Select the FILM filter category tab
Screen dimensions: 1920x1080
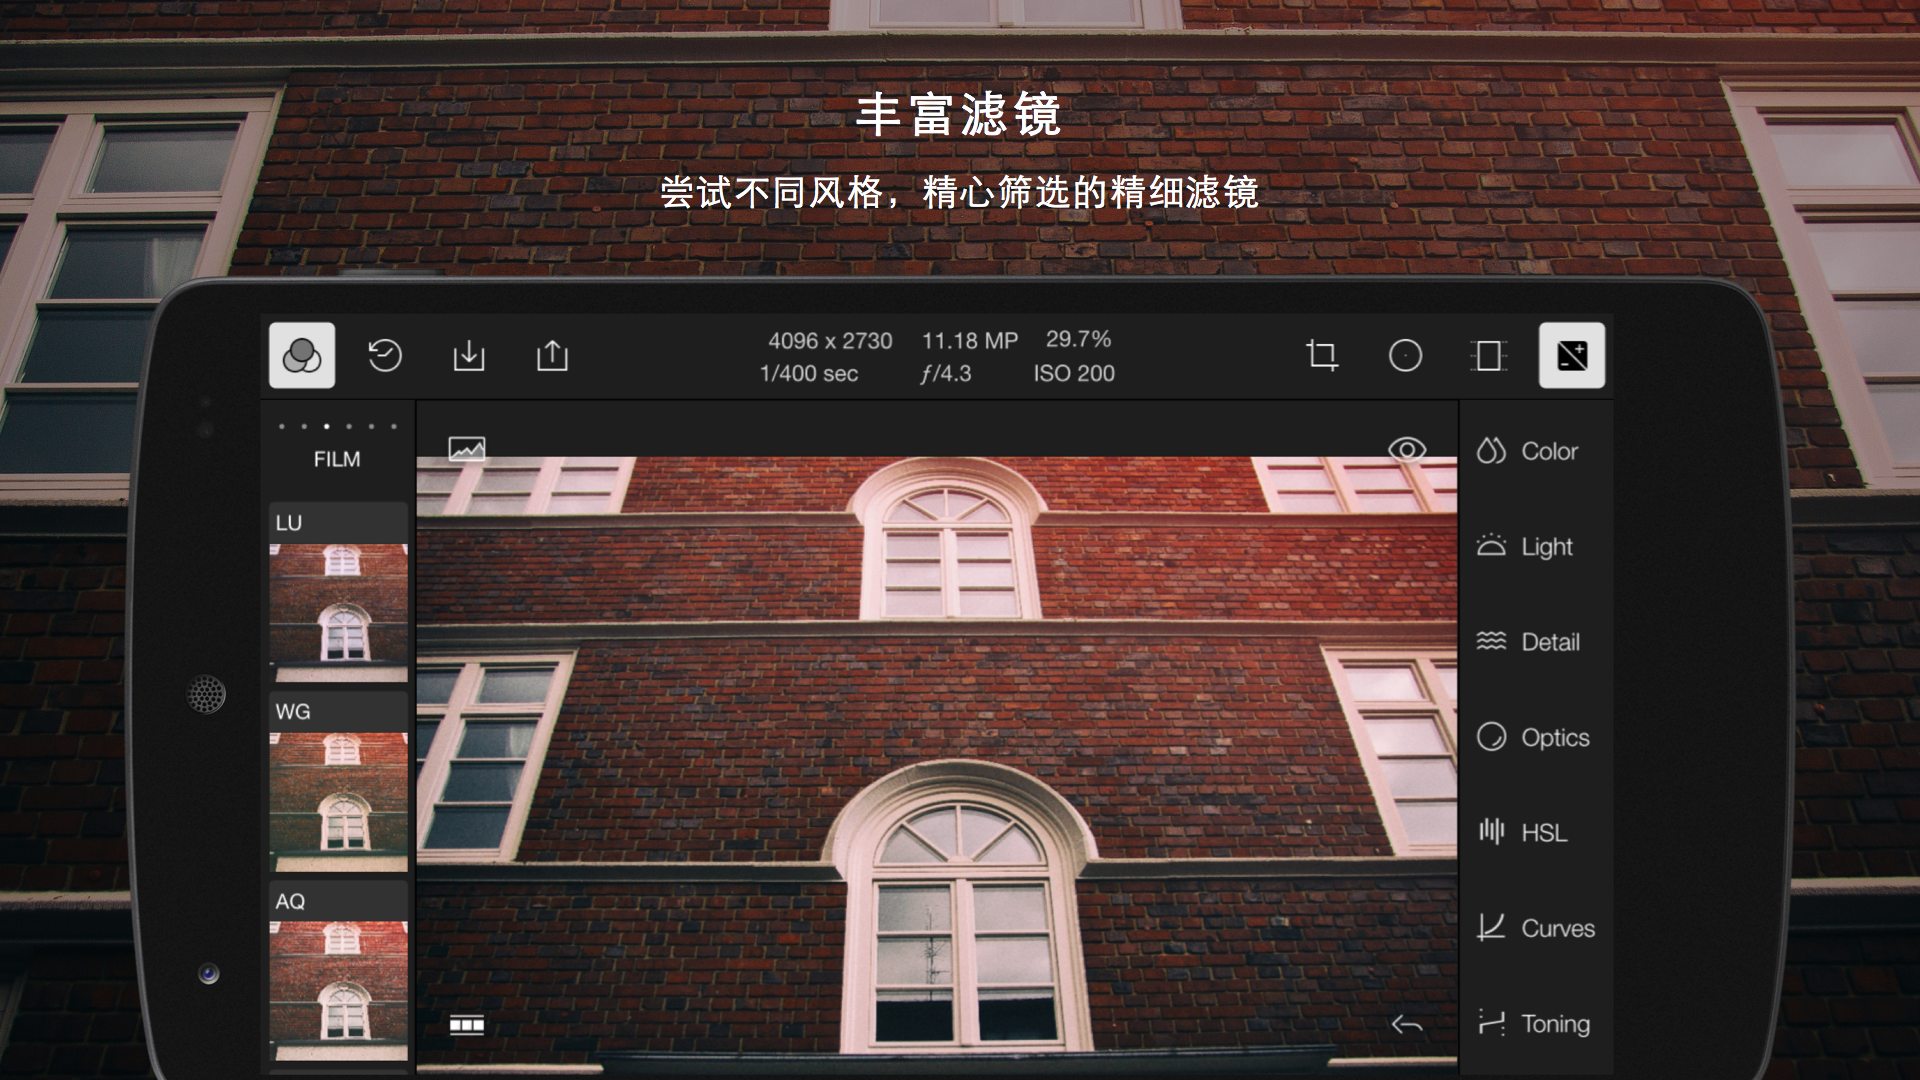(336, 459)
